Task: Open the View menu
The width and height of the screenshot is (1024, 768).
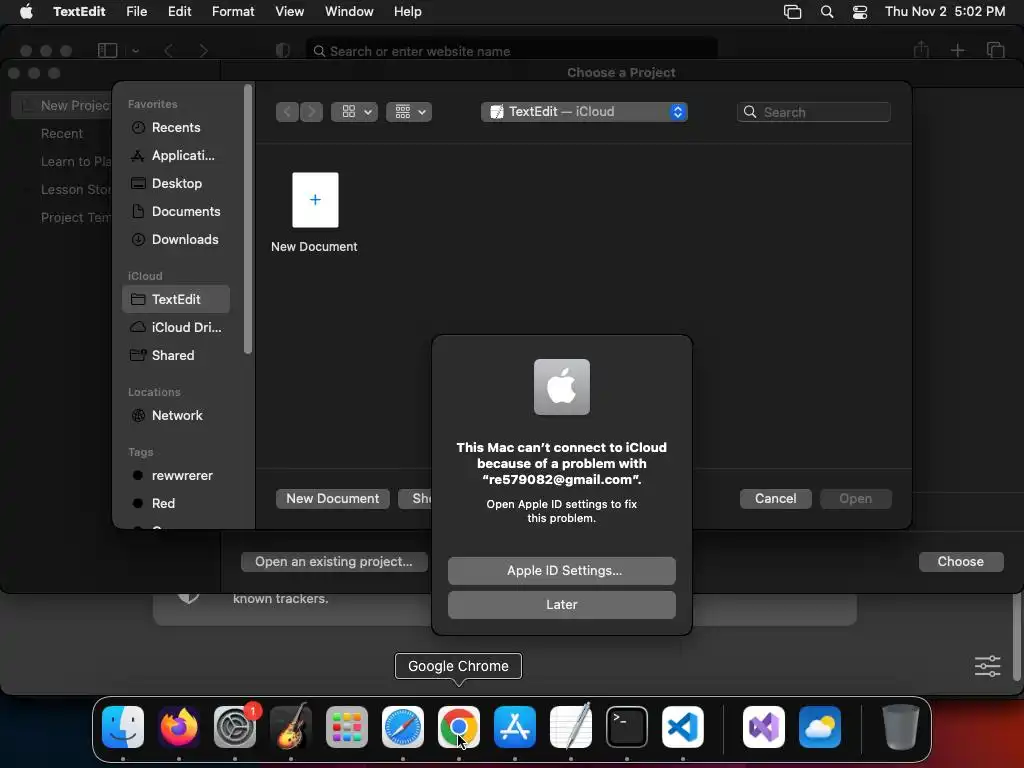Action: click(x=289, y=12)
